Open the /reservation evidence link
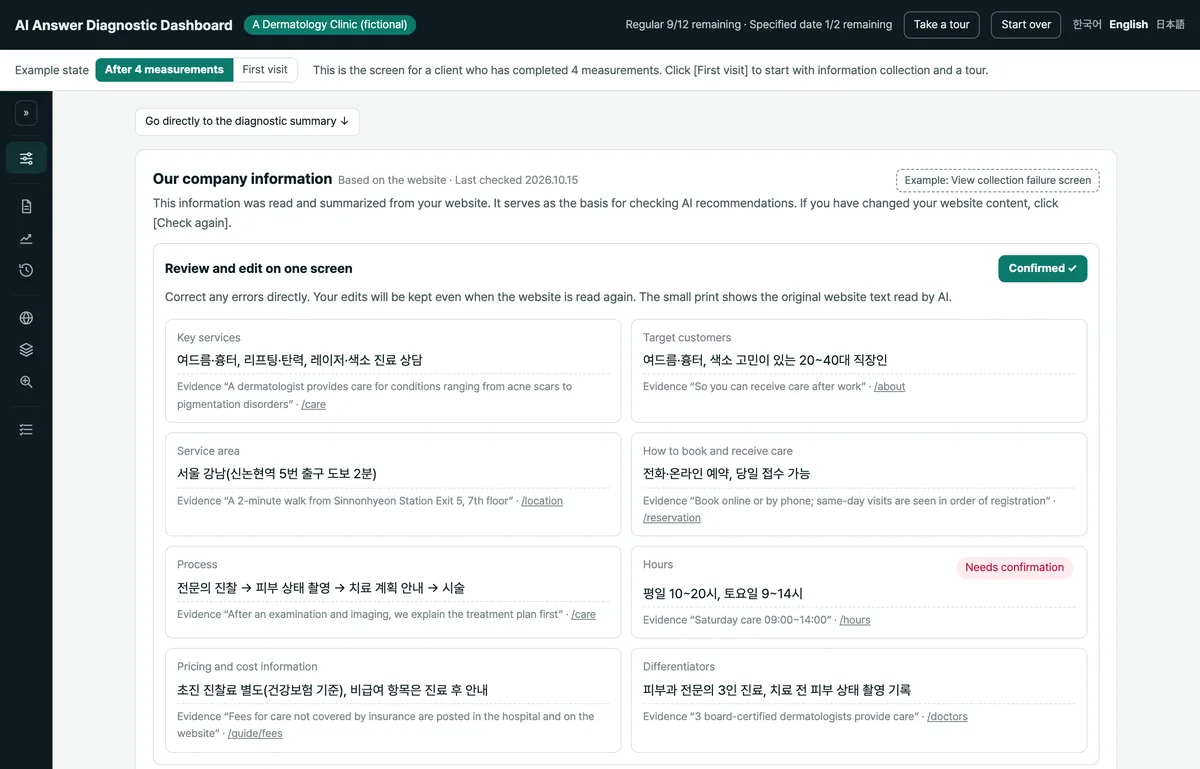Screen dimensions: 1200x769 click(x=672, y=518)
